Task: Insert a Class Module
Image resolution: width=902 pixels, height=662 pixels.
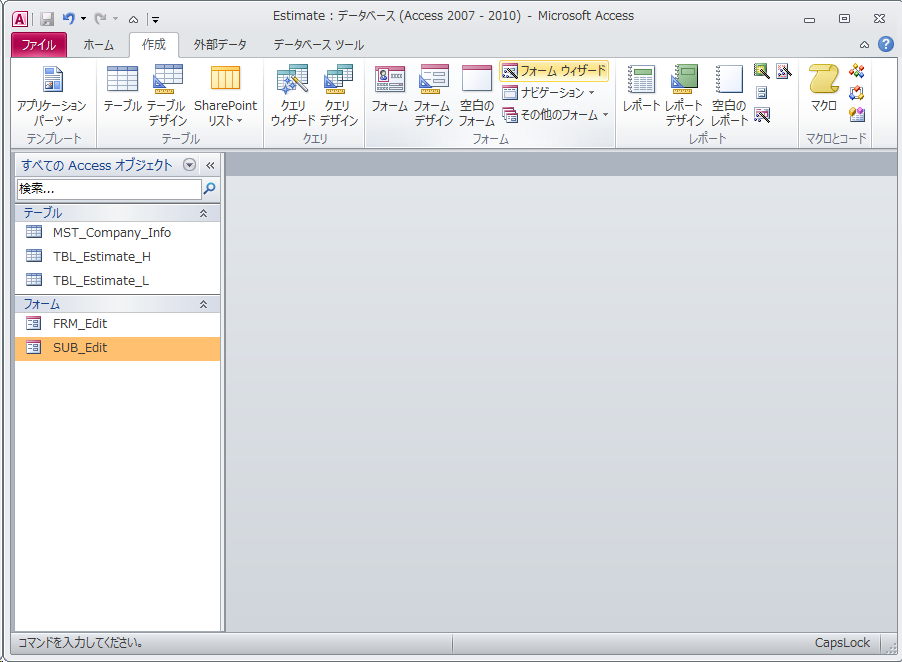Action: [x=857, y=93]
